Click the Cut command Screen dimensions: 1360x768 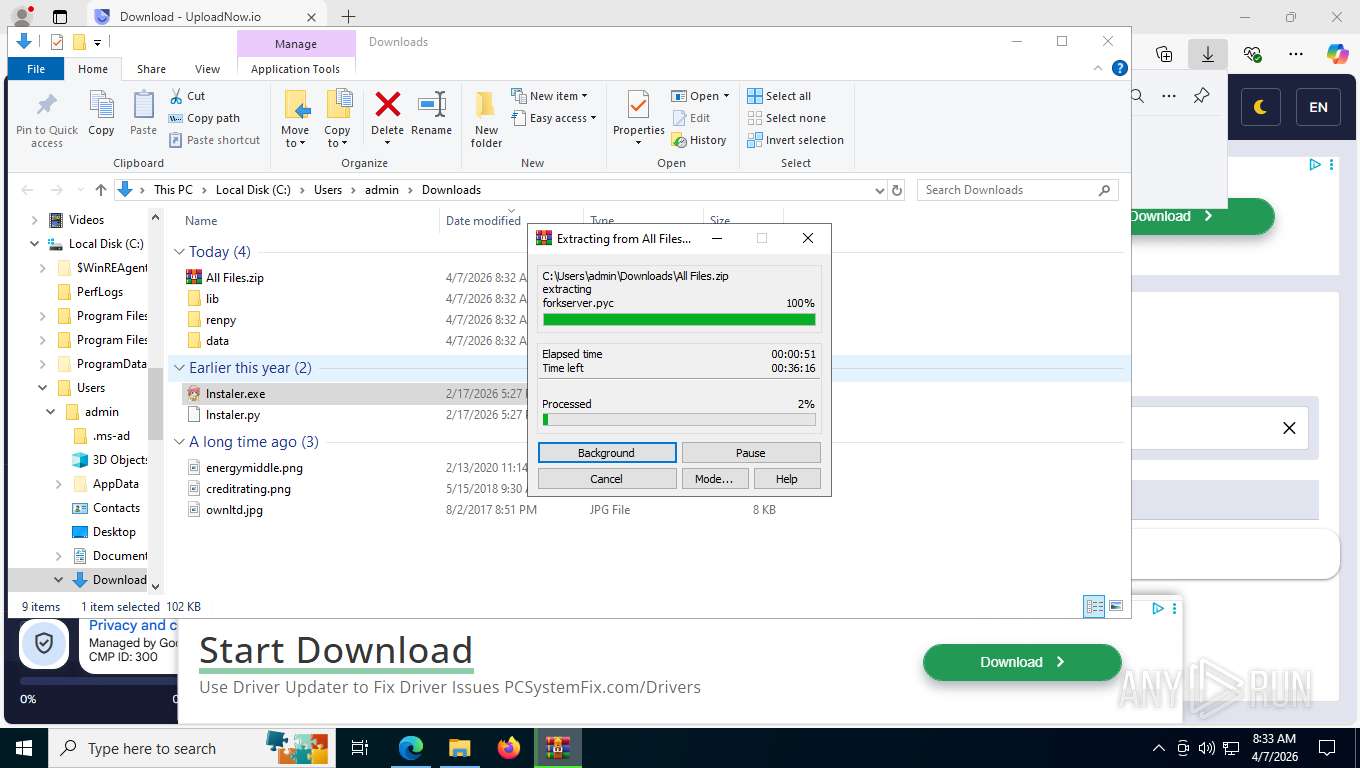coord(187,96)
